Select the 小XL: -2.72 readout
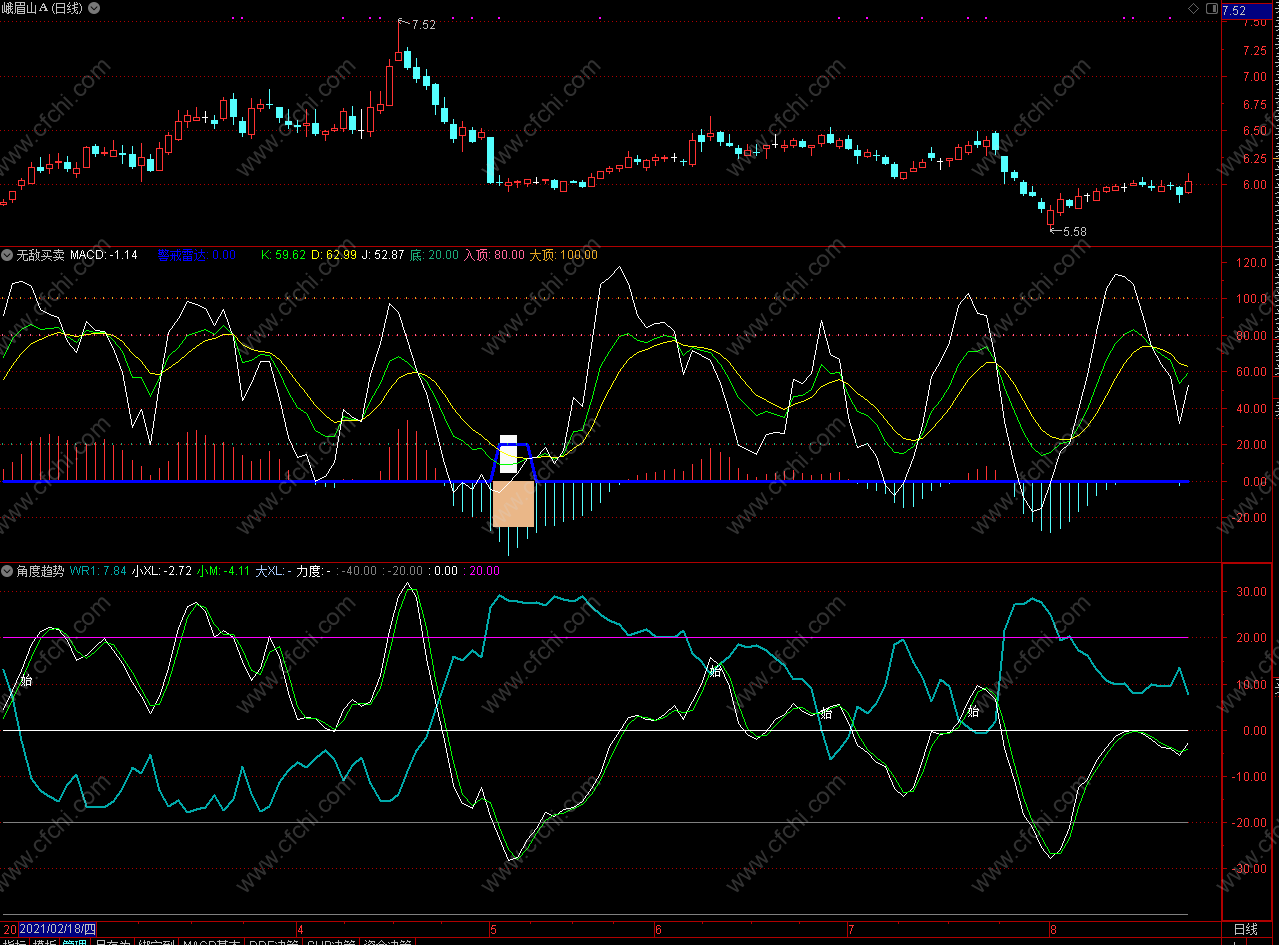The height and width of the screenshot is (945, 1279). [x=162, y=571]
